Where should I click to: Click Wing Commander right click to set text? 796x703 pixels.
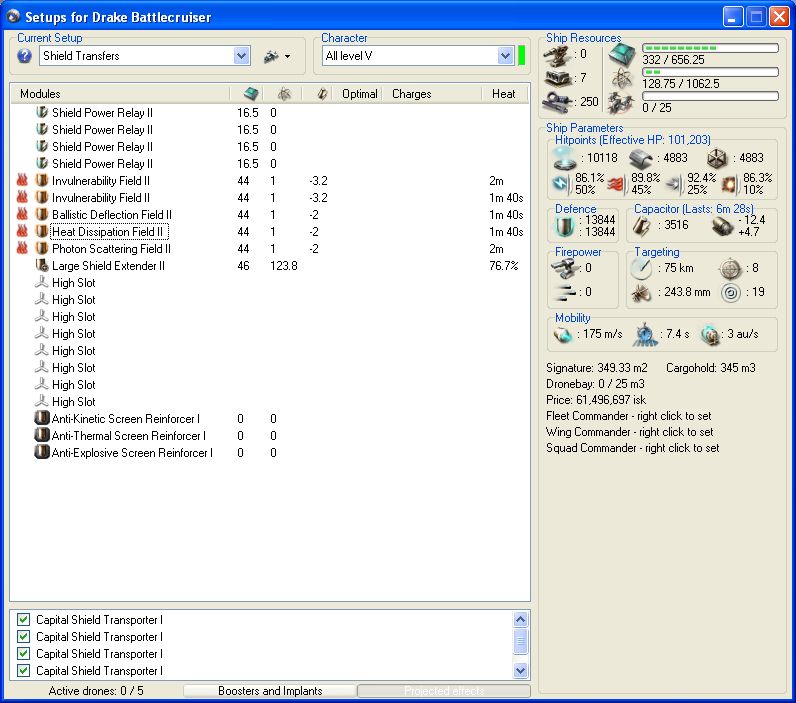629,432
